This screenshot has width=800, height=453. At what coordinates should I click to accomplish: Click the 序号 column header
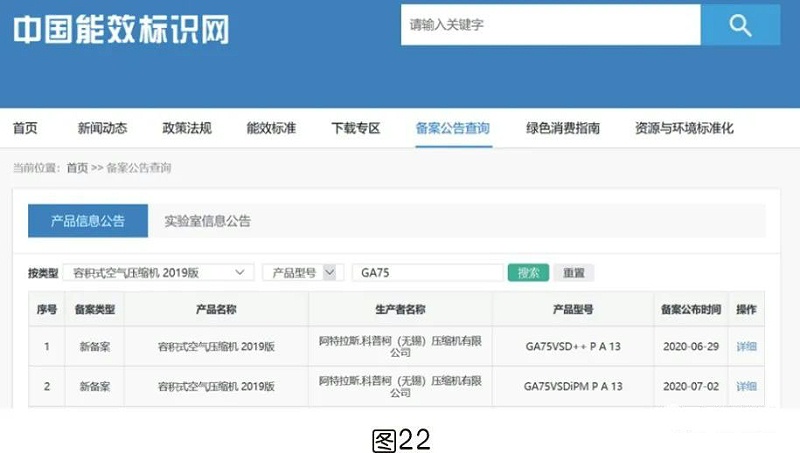(x=46, y=309)
